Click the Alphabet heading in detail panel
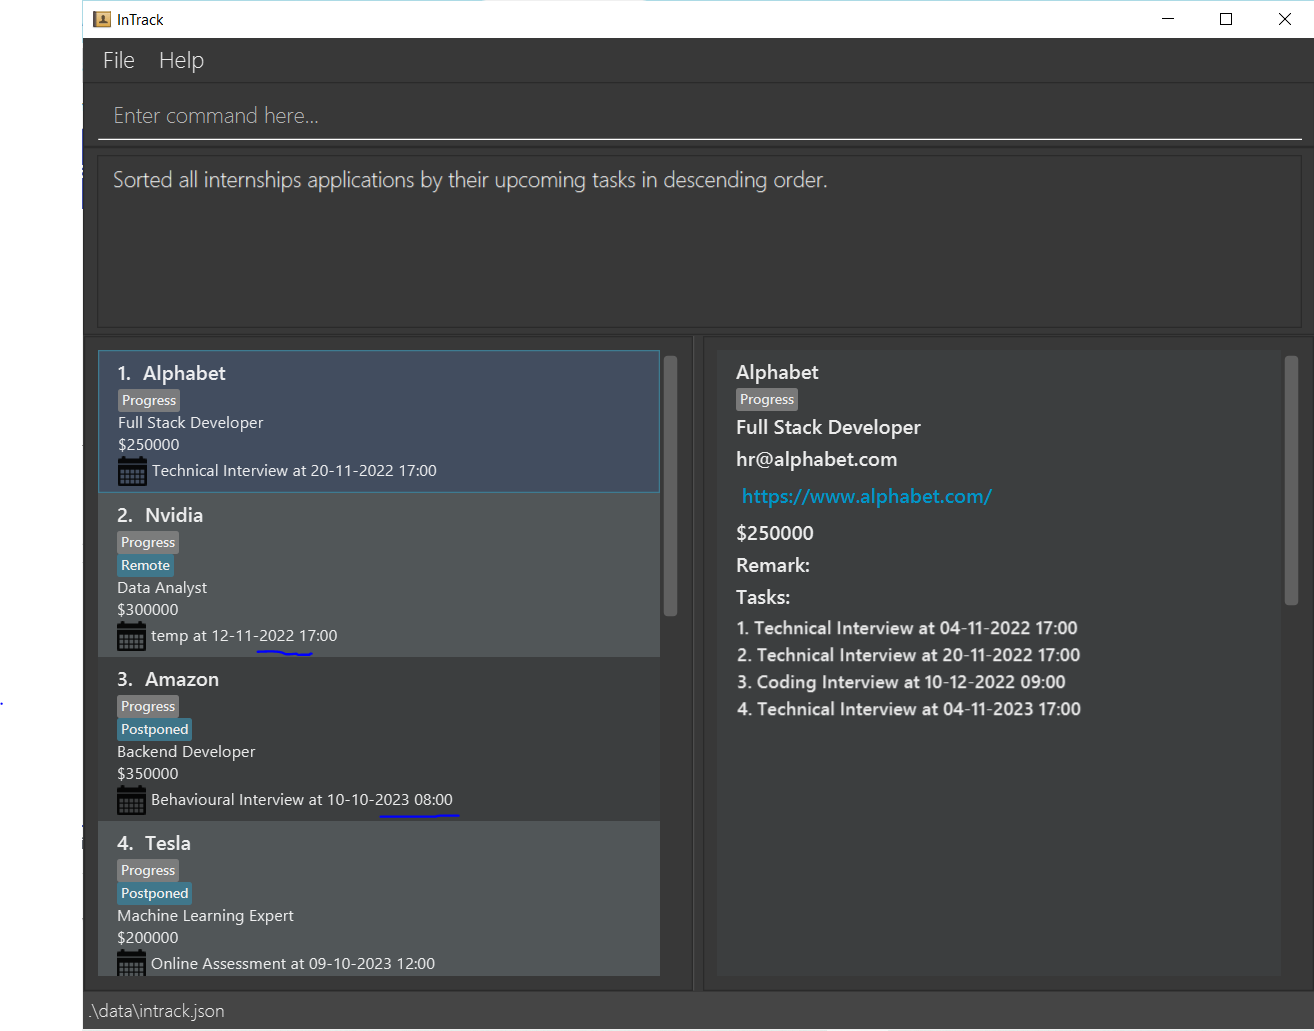The image size is (1314, 1031). click(x=777, y=372)
